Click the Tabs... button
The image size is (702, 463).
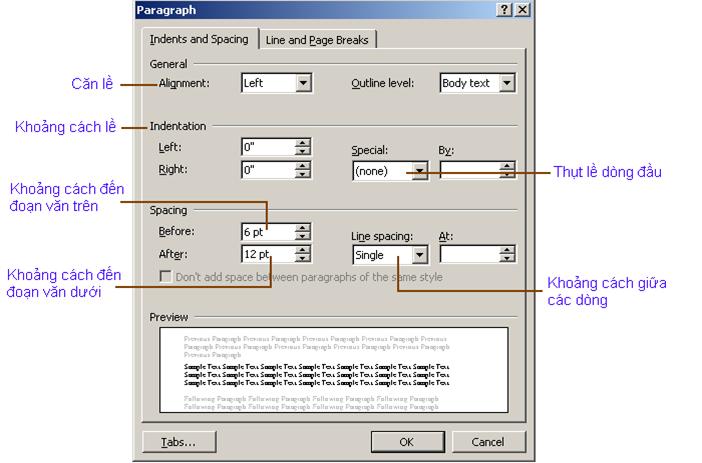coord(179,442)
